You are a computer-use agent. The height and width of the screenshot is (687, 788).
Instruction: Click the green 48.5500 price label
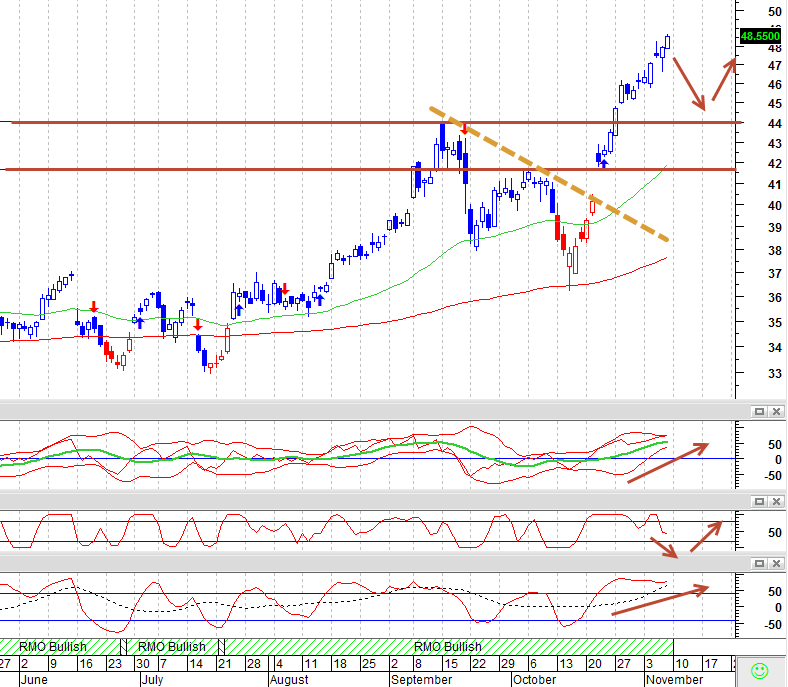[760, 36]
